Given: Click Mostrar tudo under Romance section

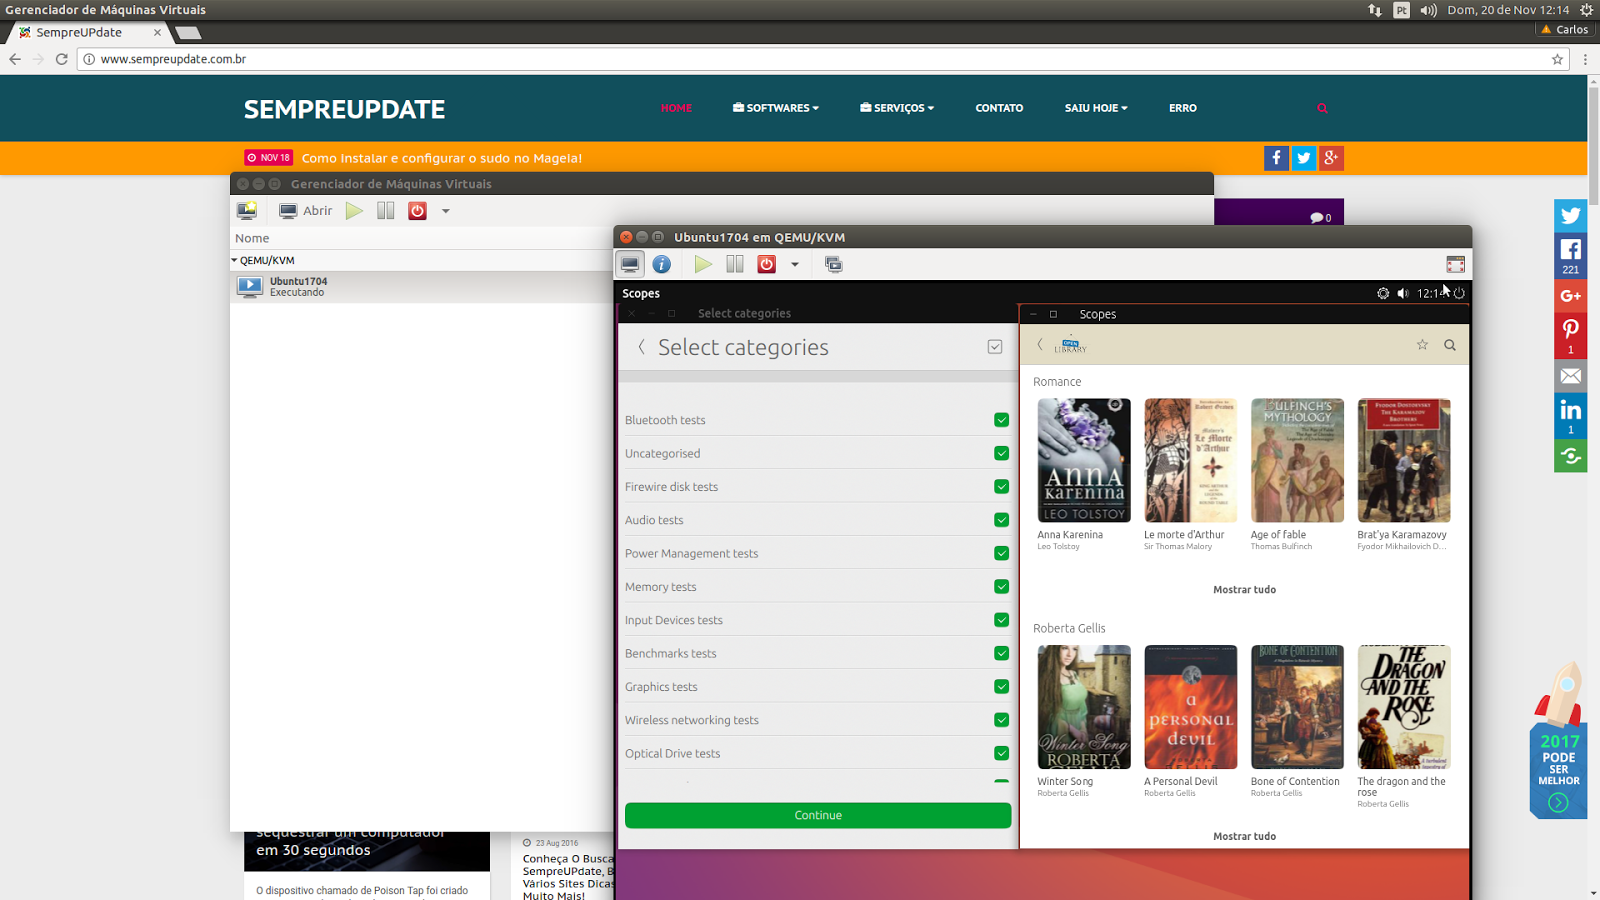Looking at the screenshot, I should click(1244, 590).
